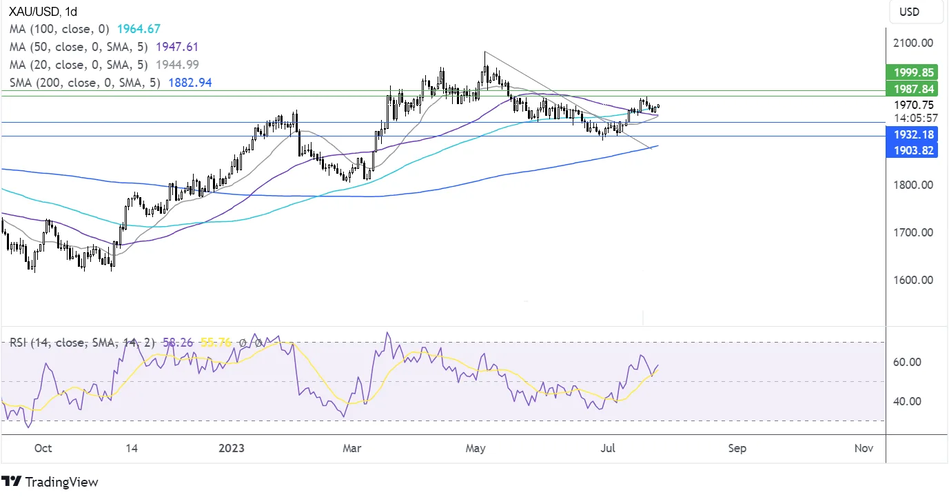Open the XAU/USD symbol title
Viewport: 949px width, 497px height.
36,12
